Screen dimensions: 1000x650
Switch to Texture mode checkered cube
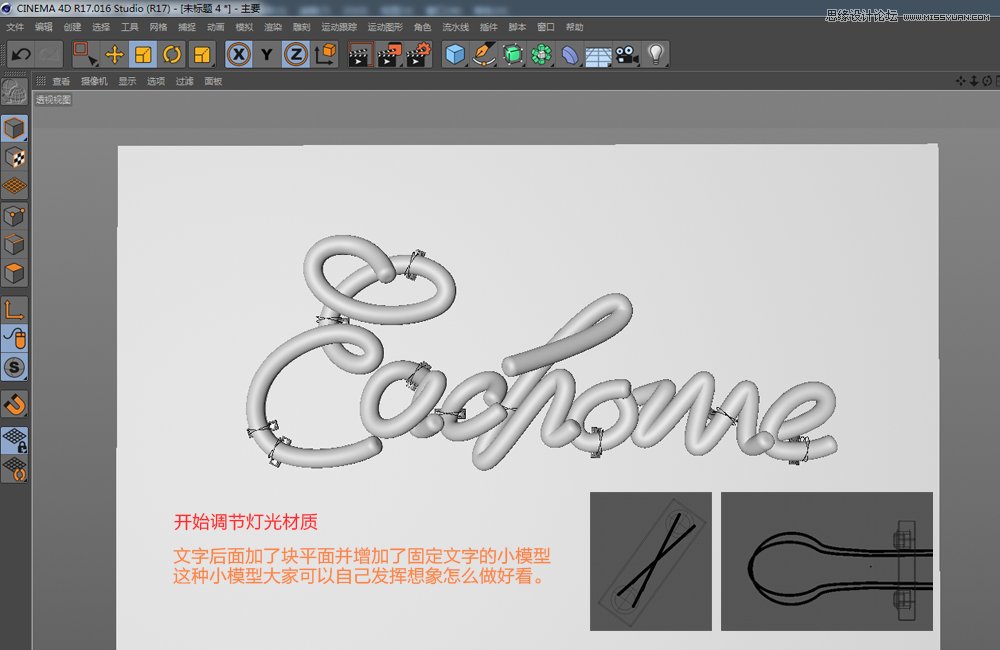[14, 158]
